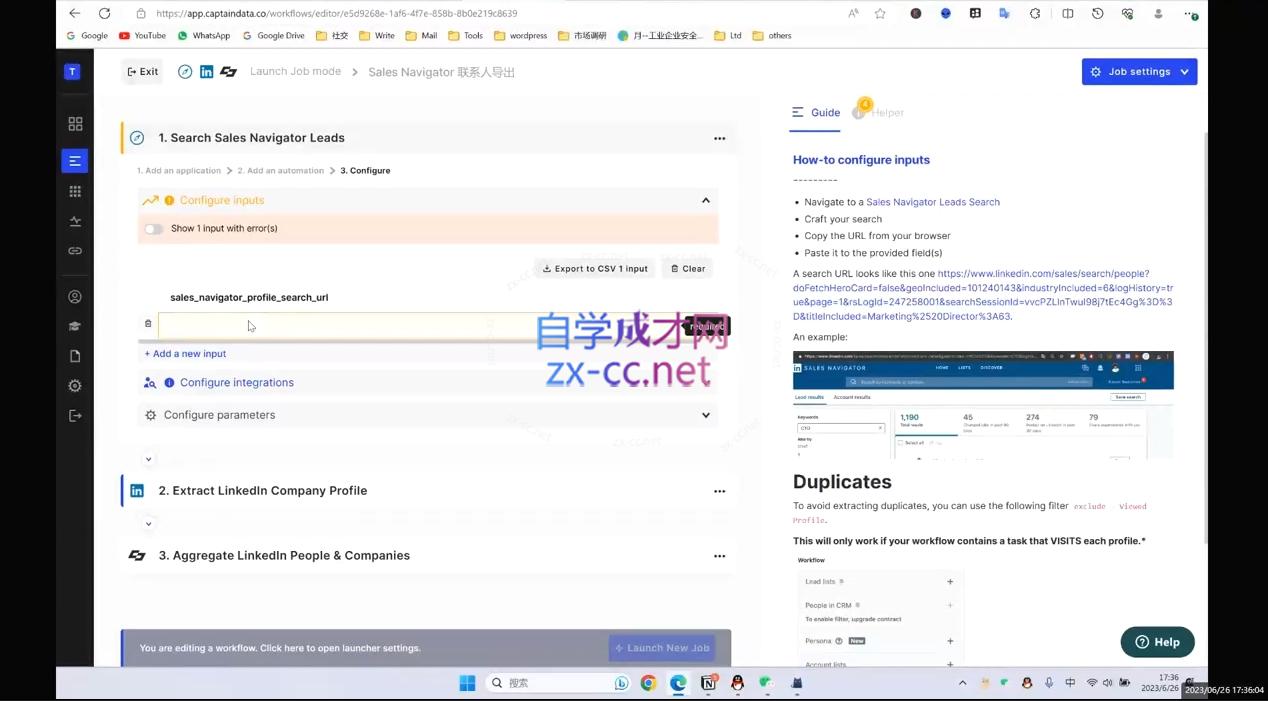This screenshot has width=1268, height=701.
Task: Open the settings gear icon in sidebar
Action: [x=75, y=386]
